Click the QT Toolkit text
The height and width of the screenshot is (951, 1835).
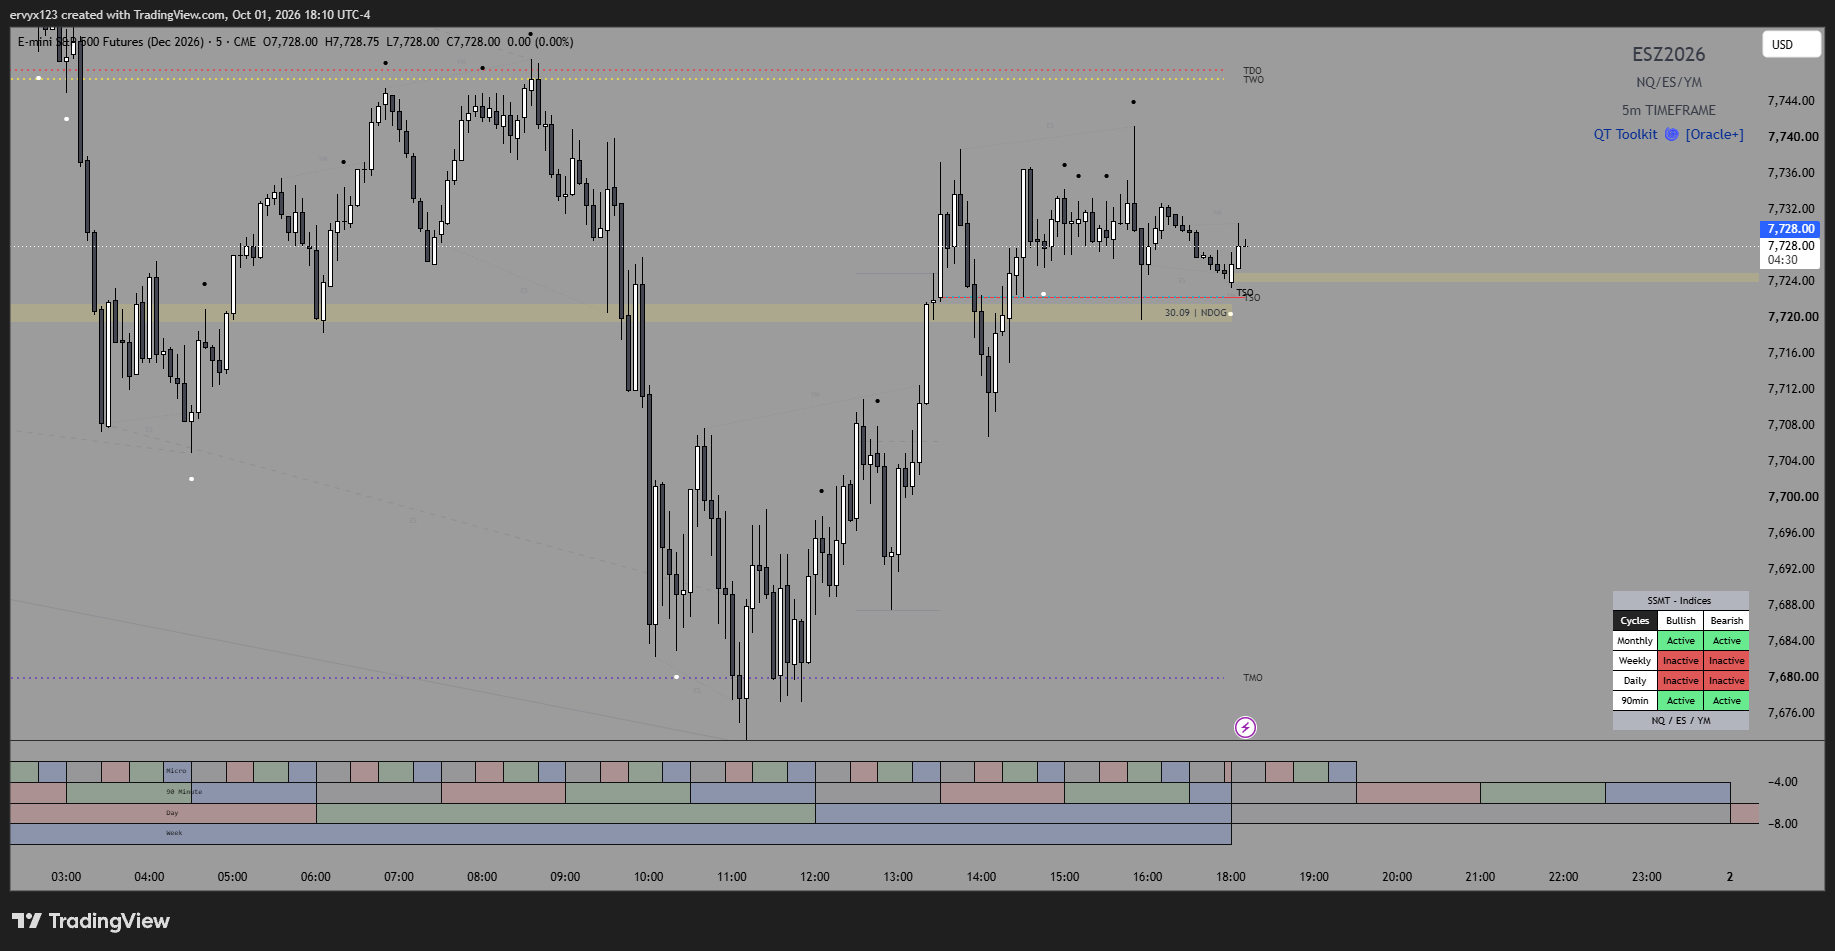(1625, 134)
